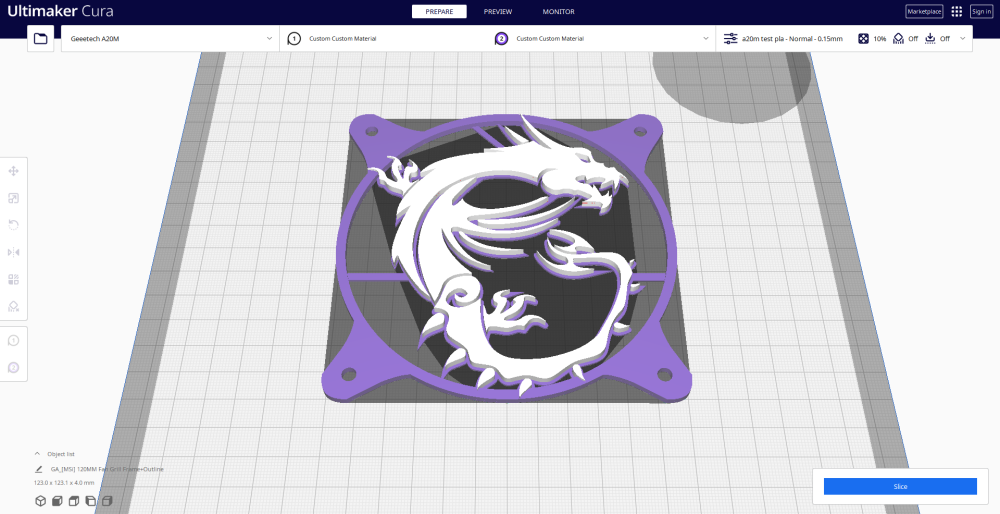Open the Marketplace
1000x514 pixels.
pyautogui.click(x=924, y=11)
